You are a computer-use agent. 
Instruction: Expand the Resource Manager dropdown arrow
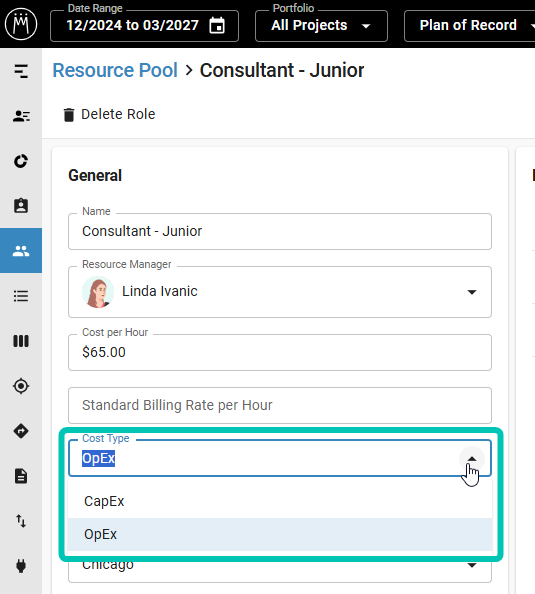tap(472, 292)
